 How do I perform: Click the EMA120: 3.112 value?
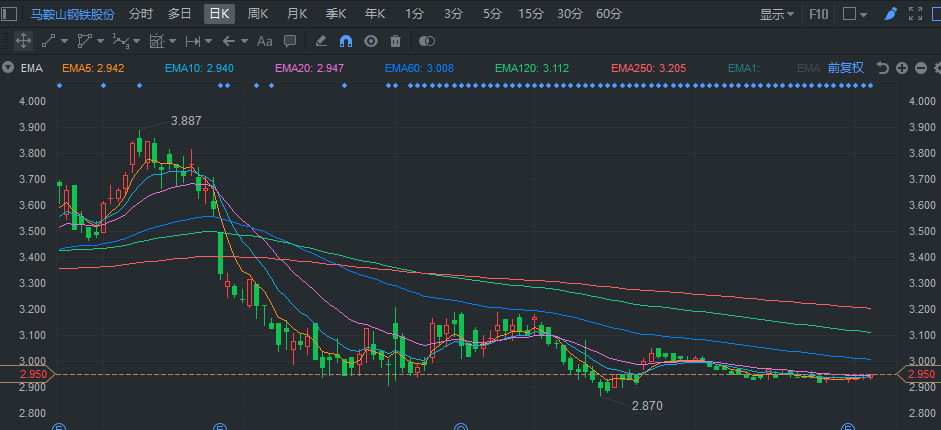pyautogui.click(x=532, y=68)
